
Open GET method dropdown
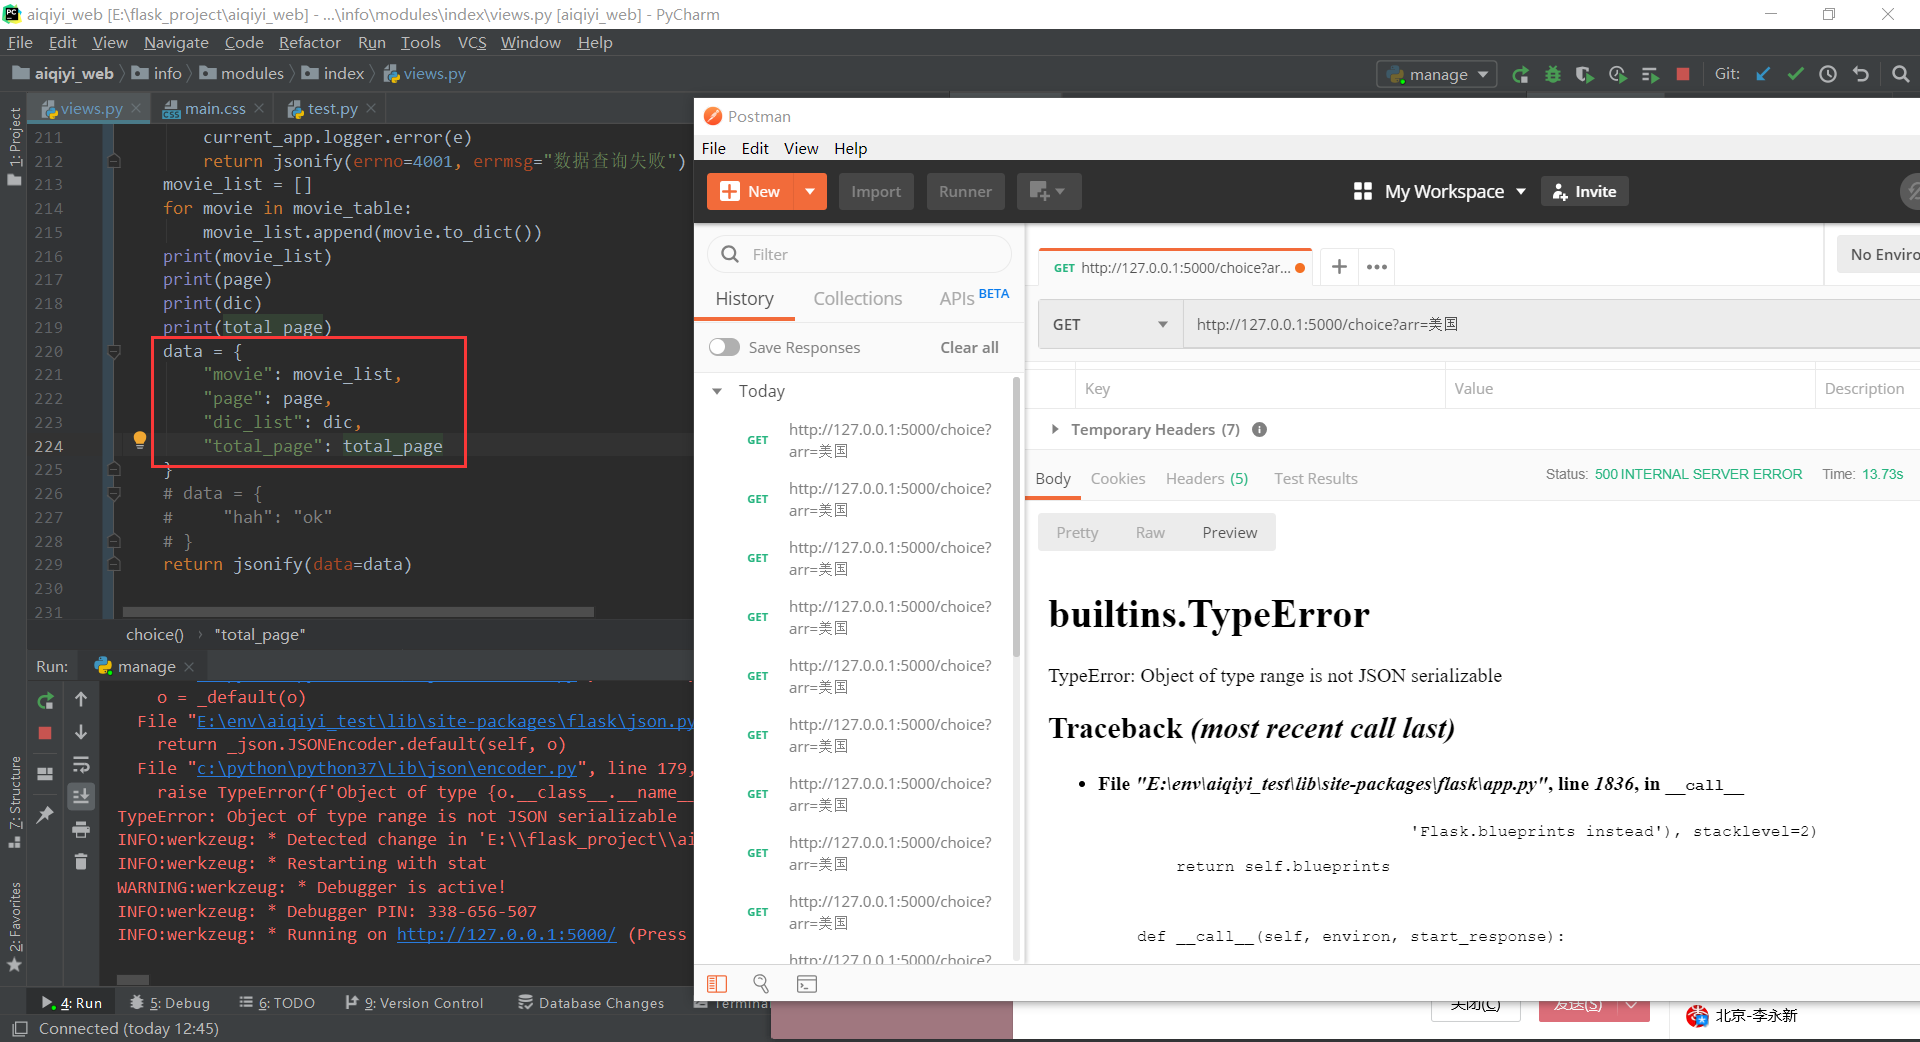(x=1109, y=324)
